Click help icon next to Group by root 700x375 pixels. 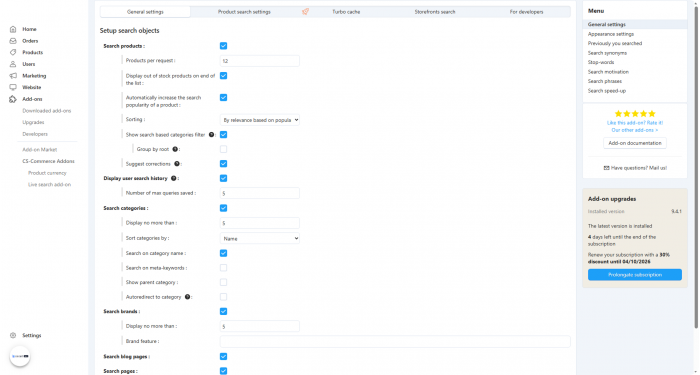[175, 149]
